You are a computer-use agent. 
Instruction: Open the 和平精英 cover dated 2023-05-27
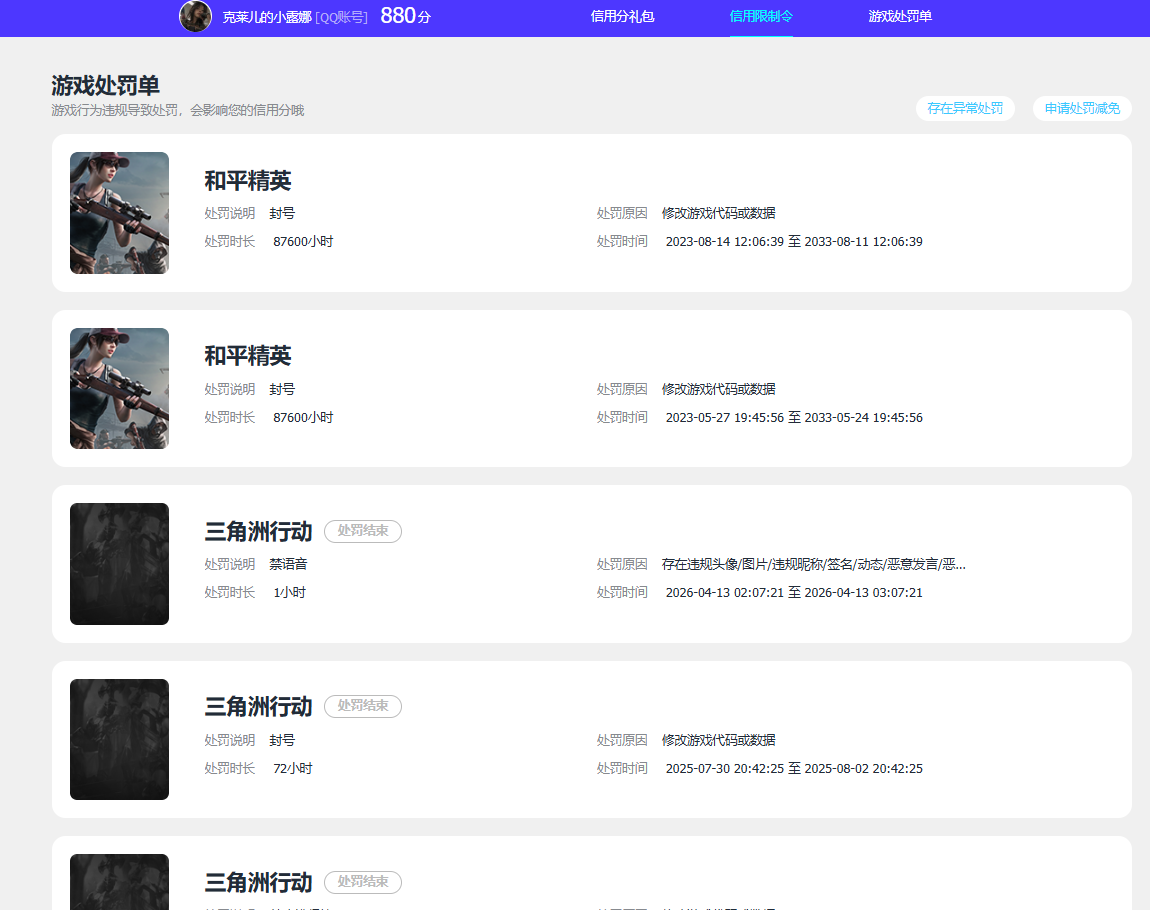tap(120, 389)
